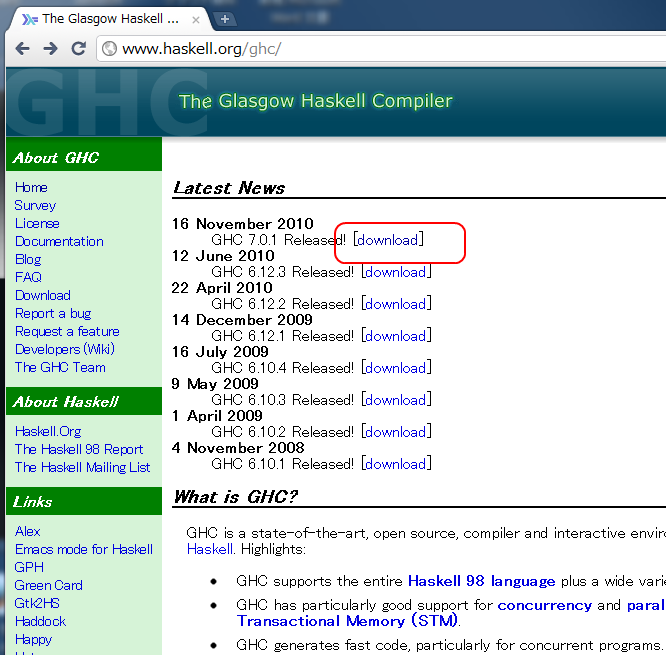Open the Haskell link in the GHC description
666x655 pixels.
[210, 549]
